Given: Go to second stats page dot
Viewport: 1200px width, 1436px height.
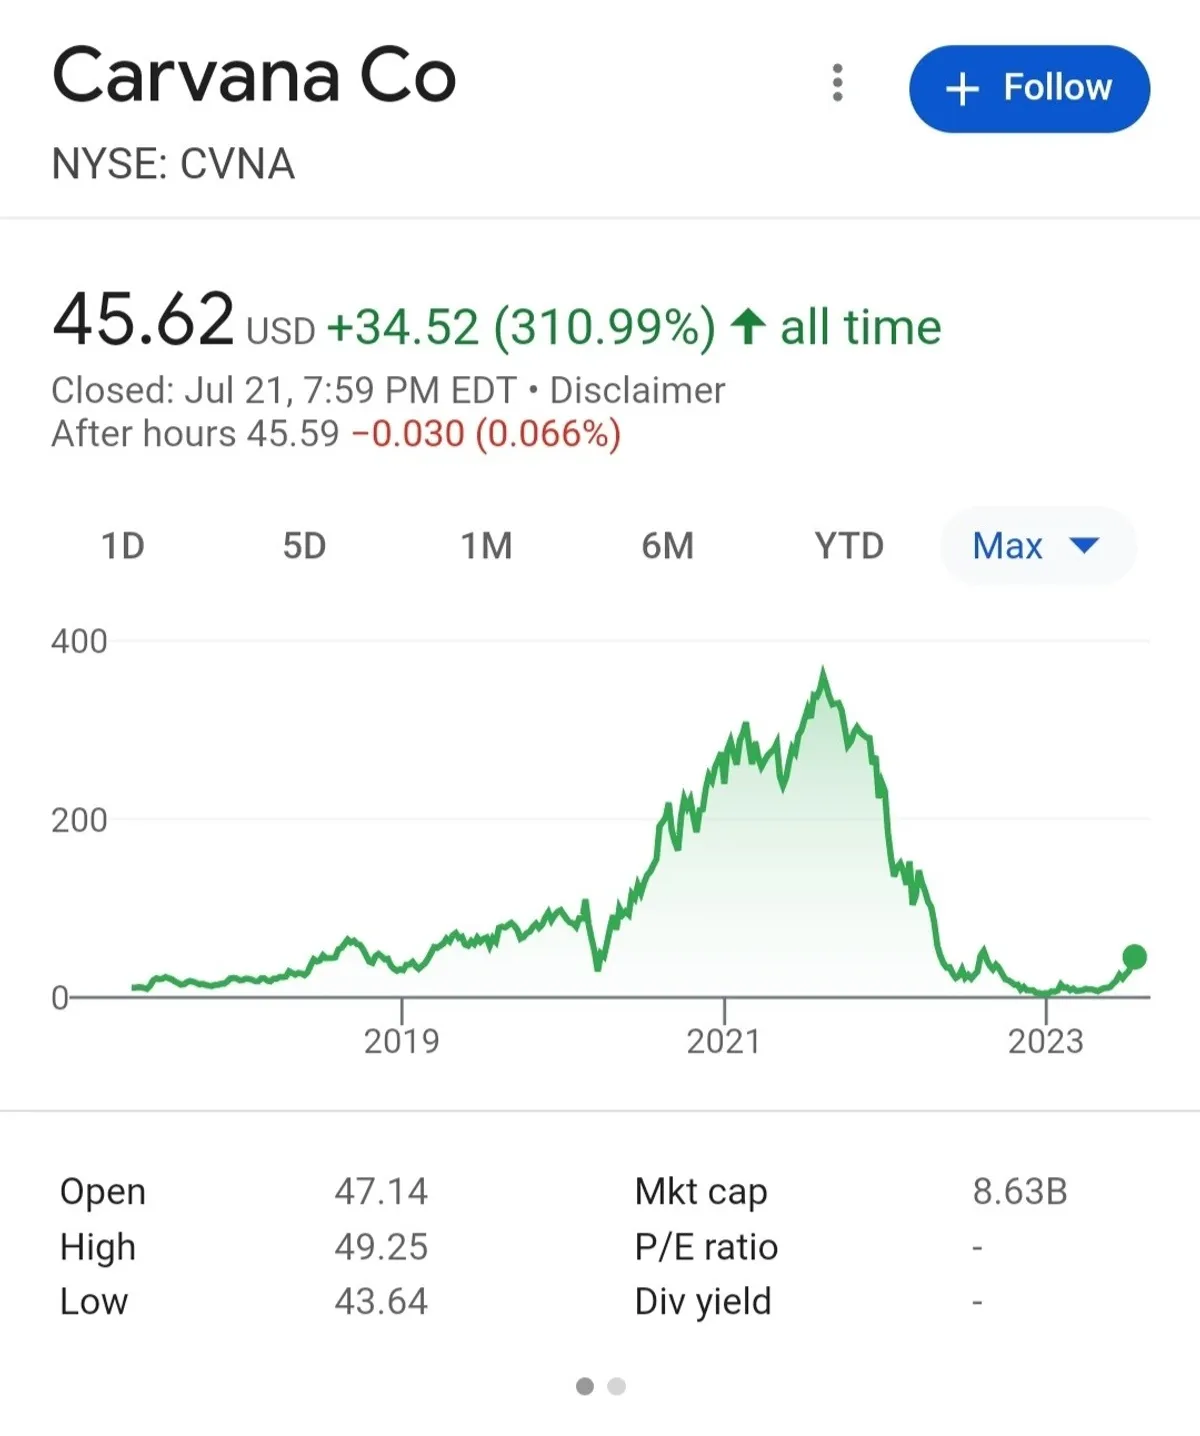Looking at the screenshot, I should (x=617, y=1386).
